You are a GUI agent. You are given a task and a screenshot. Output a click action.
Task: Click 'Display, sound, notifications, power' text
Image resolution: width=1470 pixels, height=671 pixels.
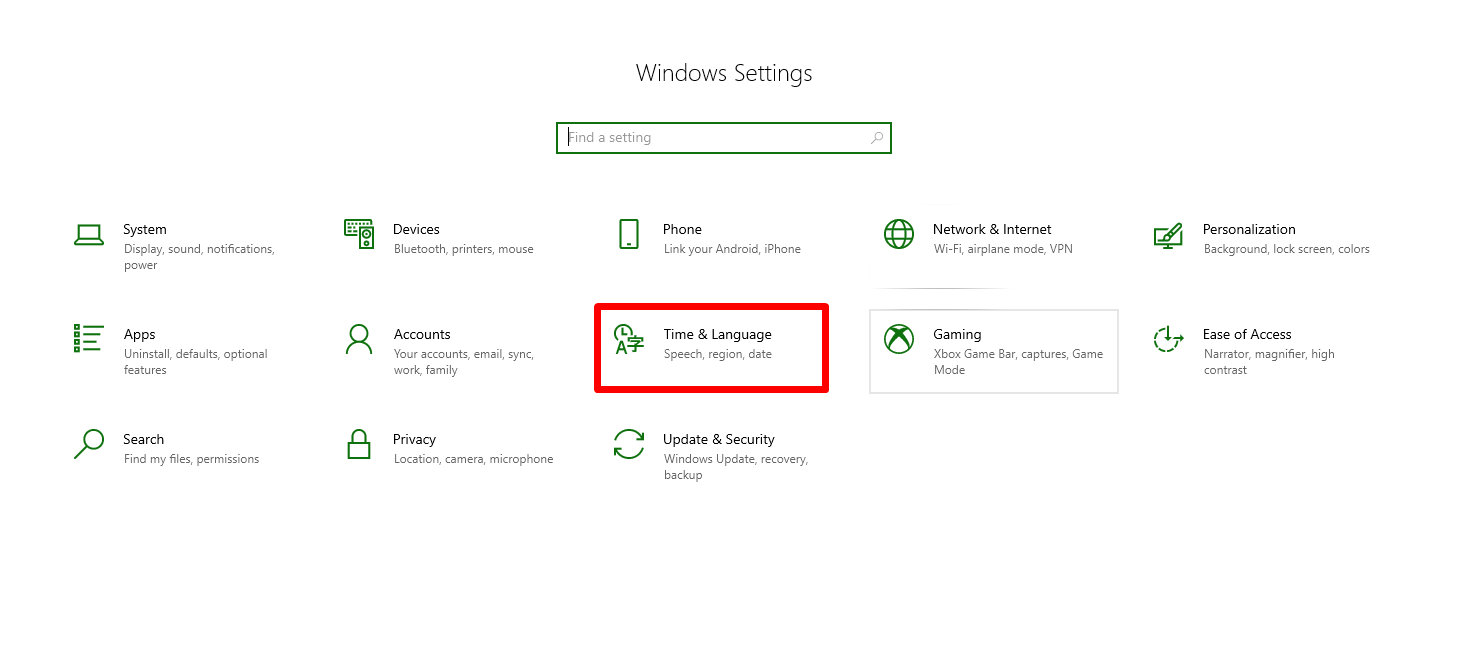click(x=199, y=257)
